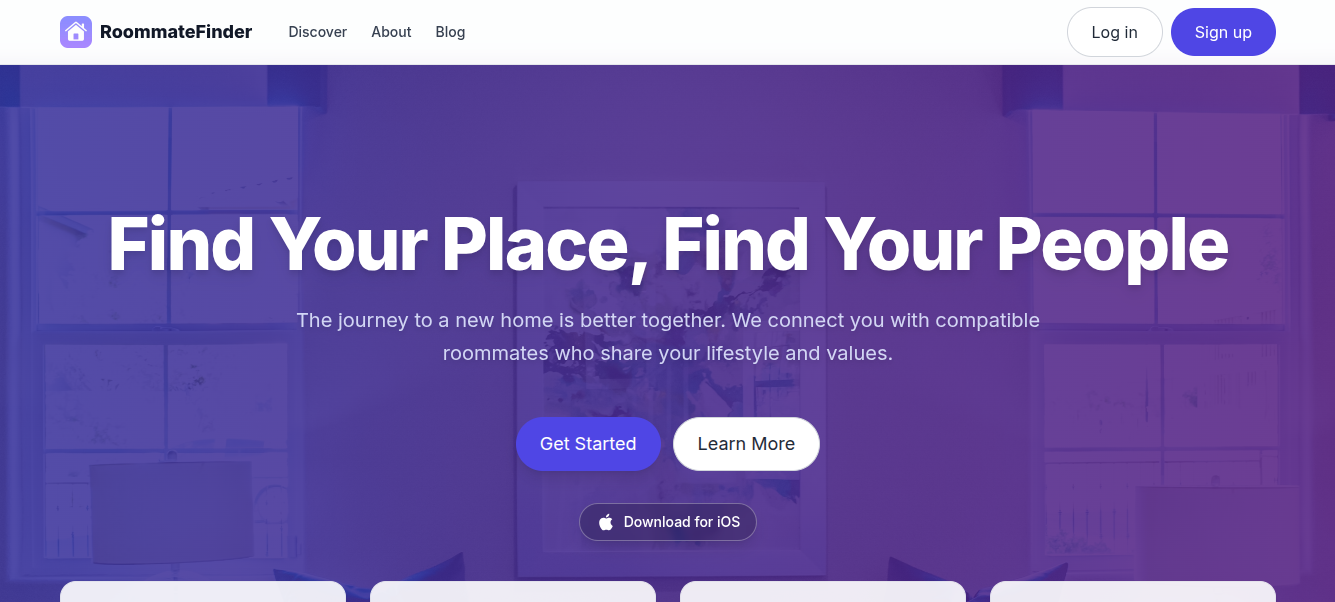The height and width of the screenshot is (602, 1335).
Task: Select the second white card at bottom
Action: (x=513, y=592)
